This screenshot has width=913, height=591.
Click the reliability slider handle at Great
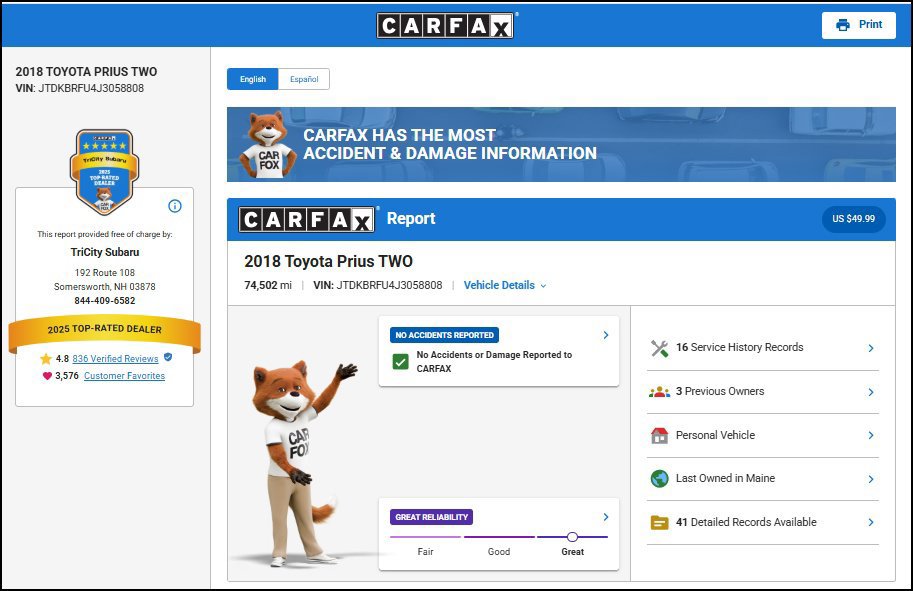click(572, 537)
